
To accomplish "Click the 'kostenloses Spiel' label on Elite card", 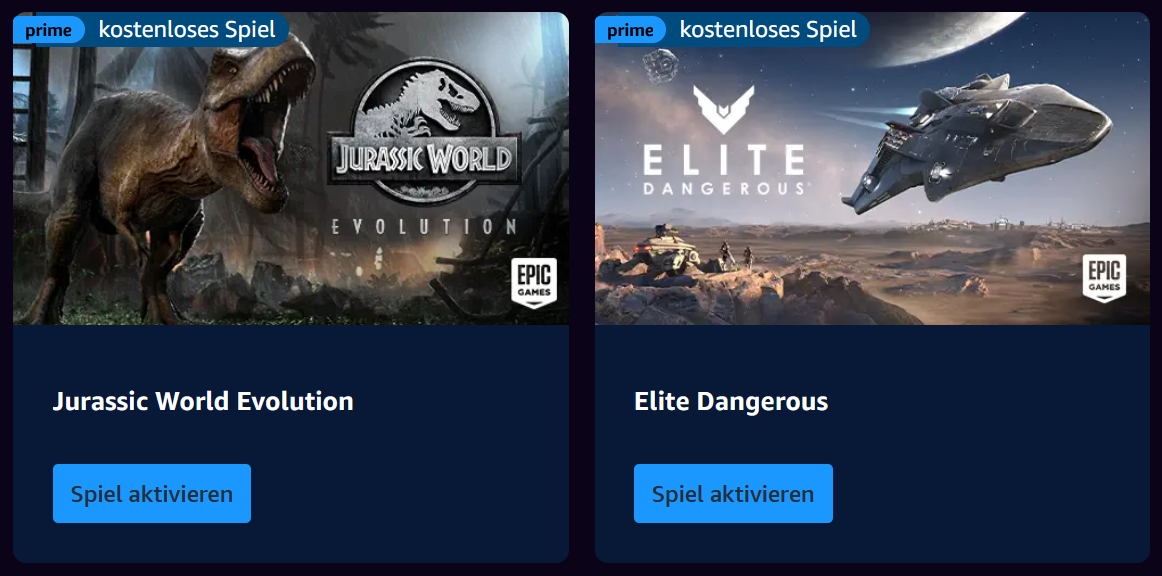I will tap(768, 30).
